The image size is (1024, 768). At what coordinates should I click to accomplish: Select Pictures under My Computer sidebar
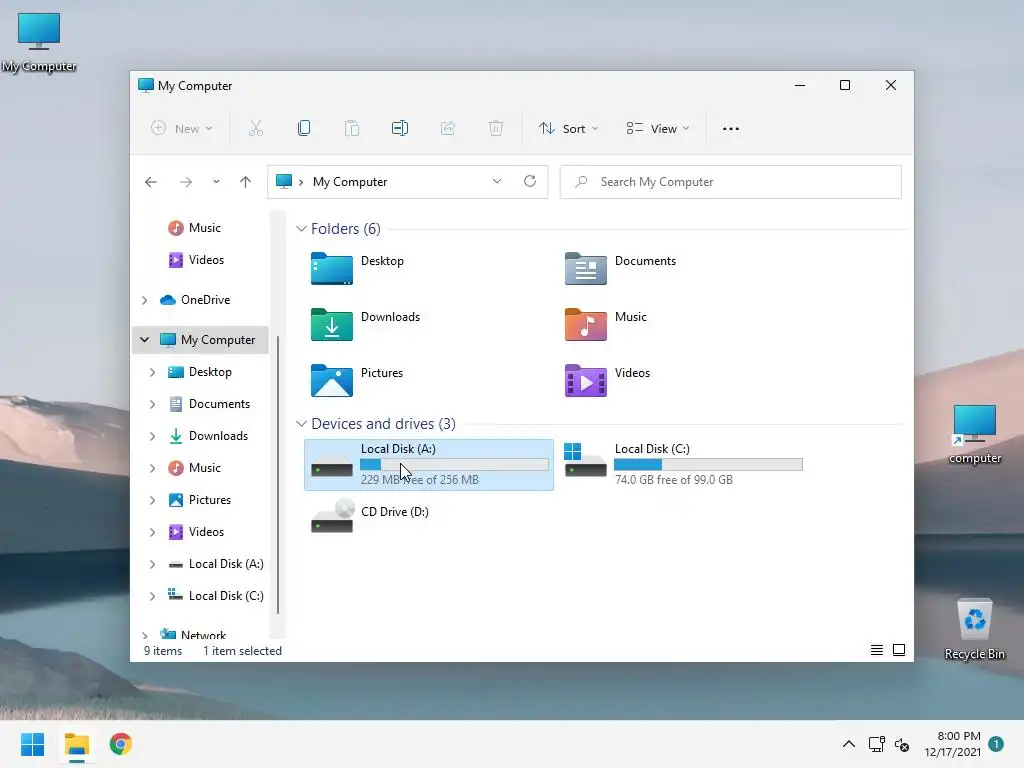point(200,500)
